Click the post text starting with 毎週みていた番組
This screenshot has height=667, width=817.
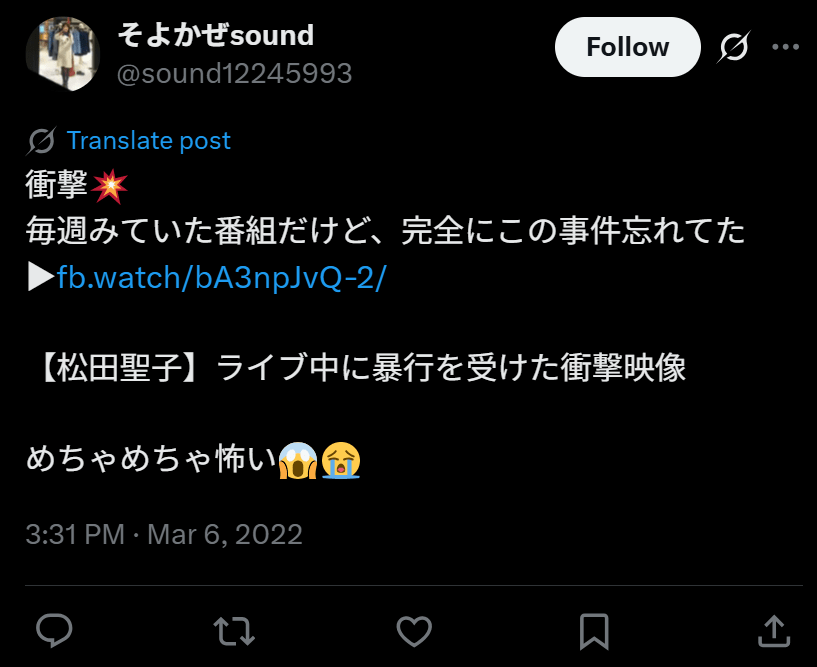point(386,232)
